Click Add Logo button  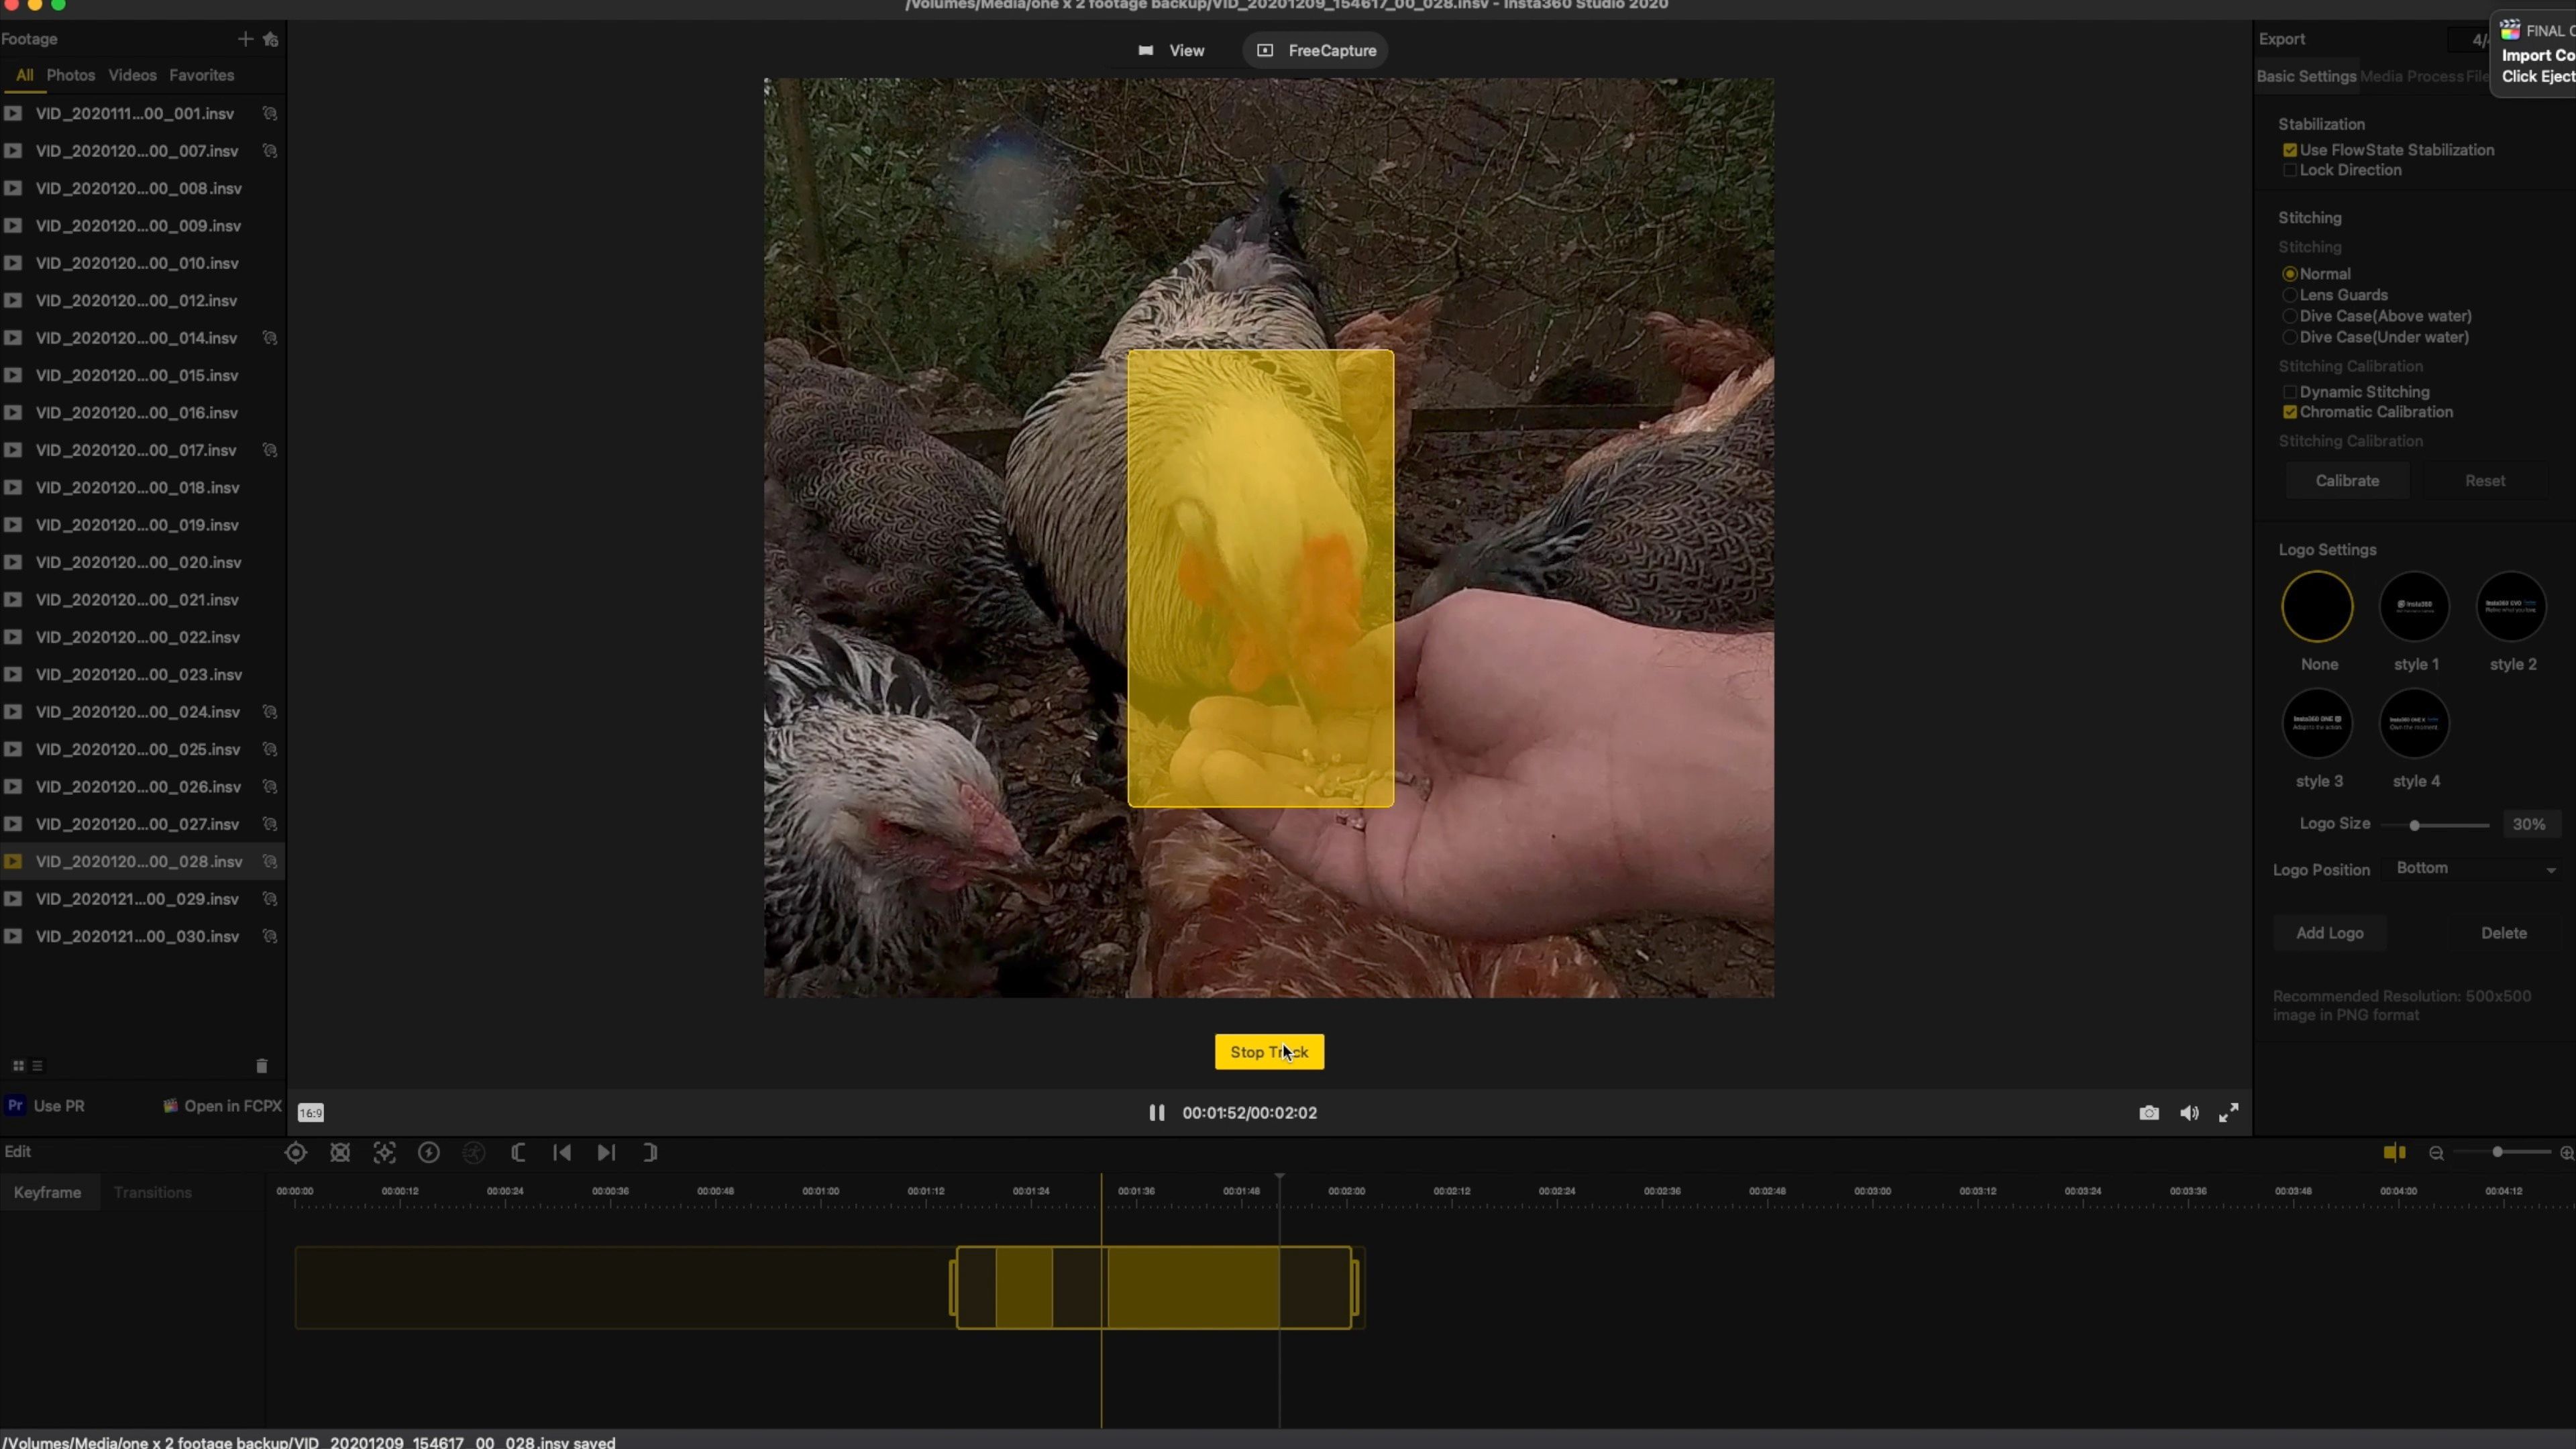tap(2330, 933)
